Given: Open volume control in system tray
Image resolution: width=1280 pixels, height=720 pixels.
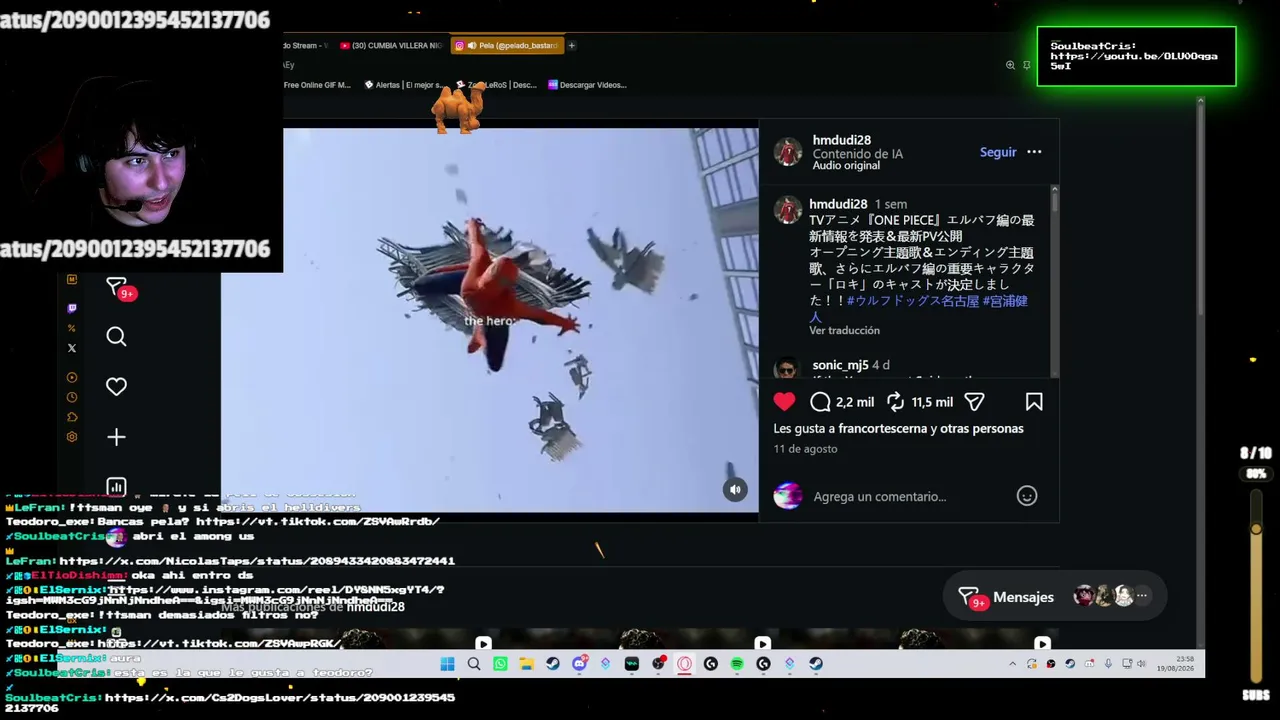Looking at the screenshot, I should tap(1141, 664).
